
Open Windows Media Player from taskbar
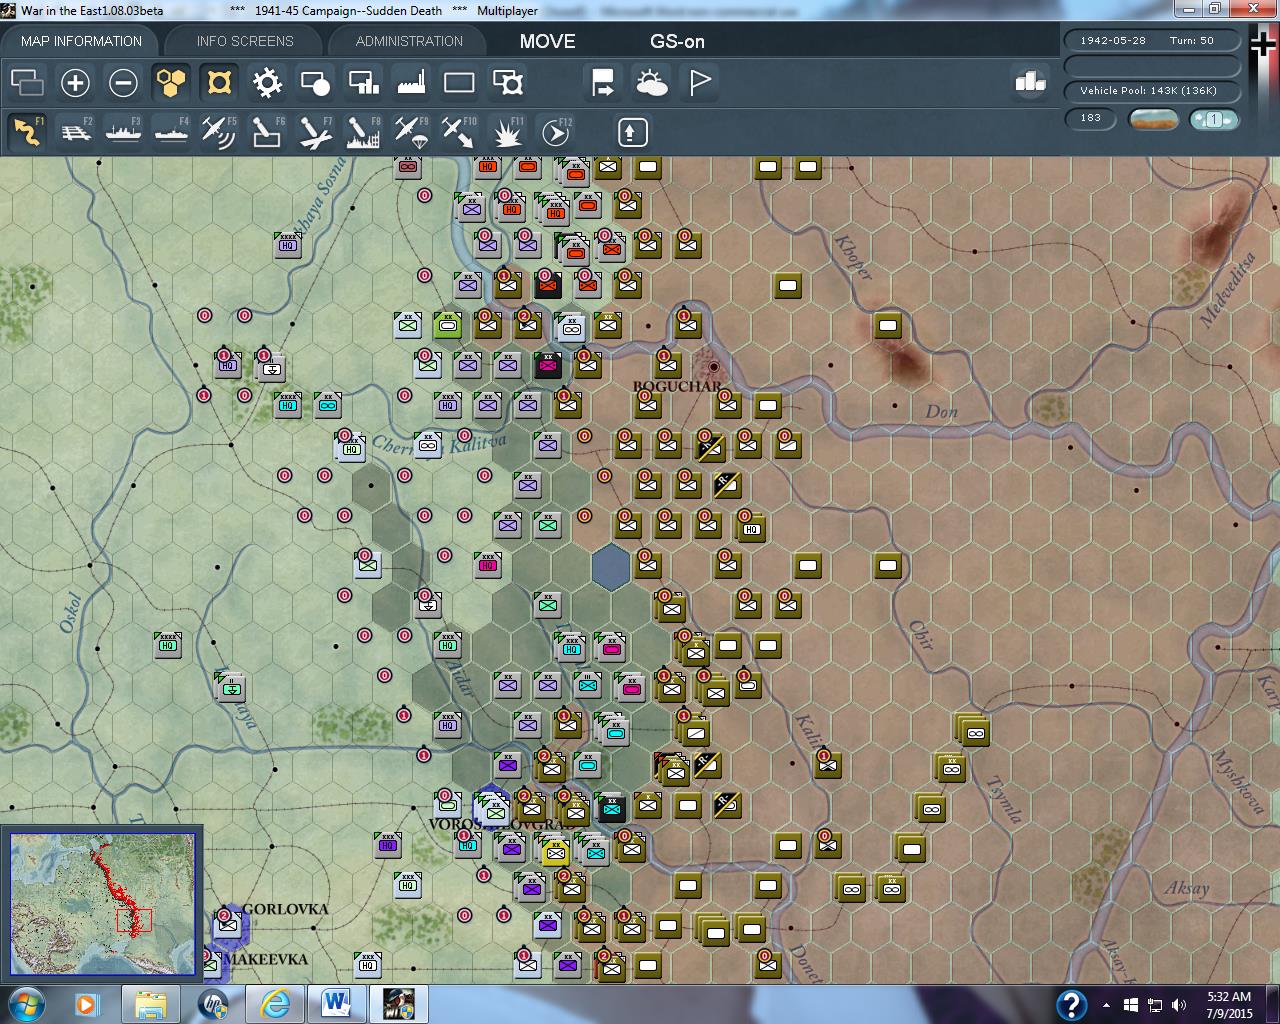point(86,1004)
